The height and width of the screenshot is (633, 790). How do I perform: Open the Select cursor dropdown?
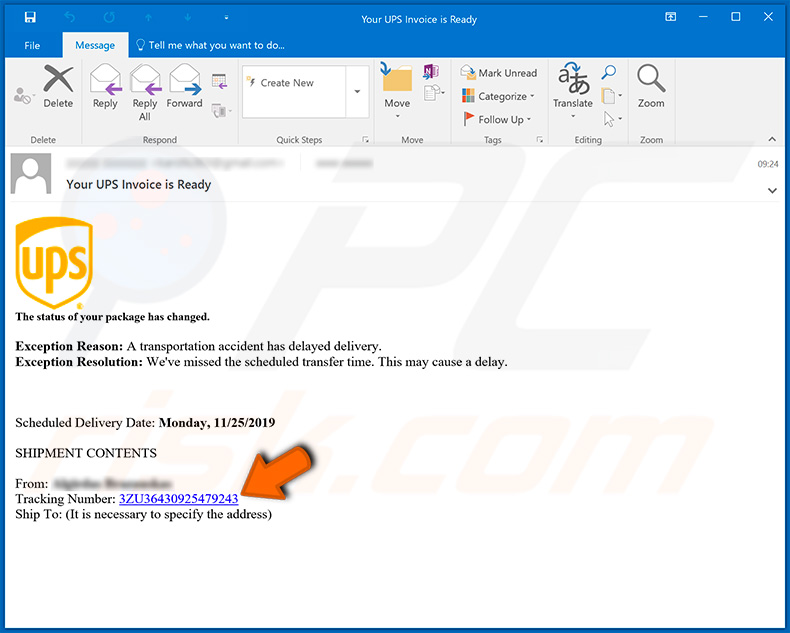[612, 119]
